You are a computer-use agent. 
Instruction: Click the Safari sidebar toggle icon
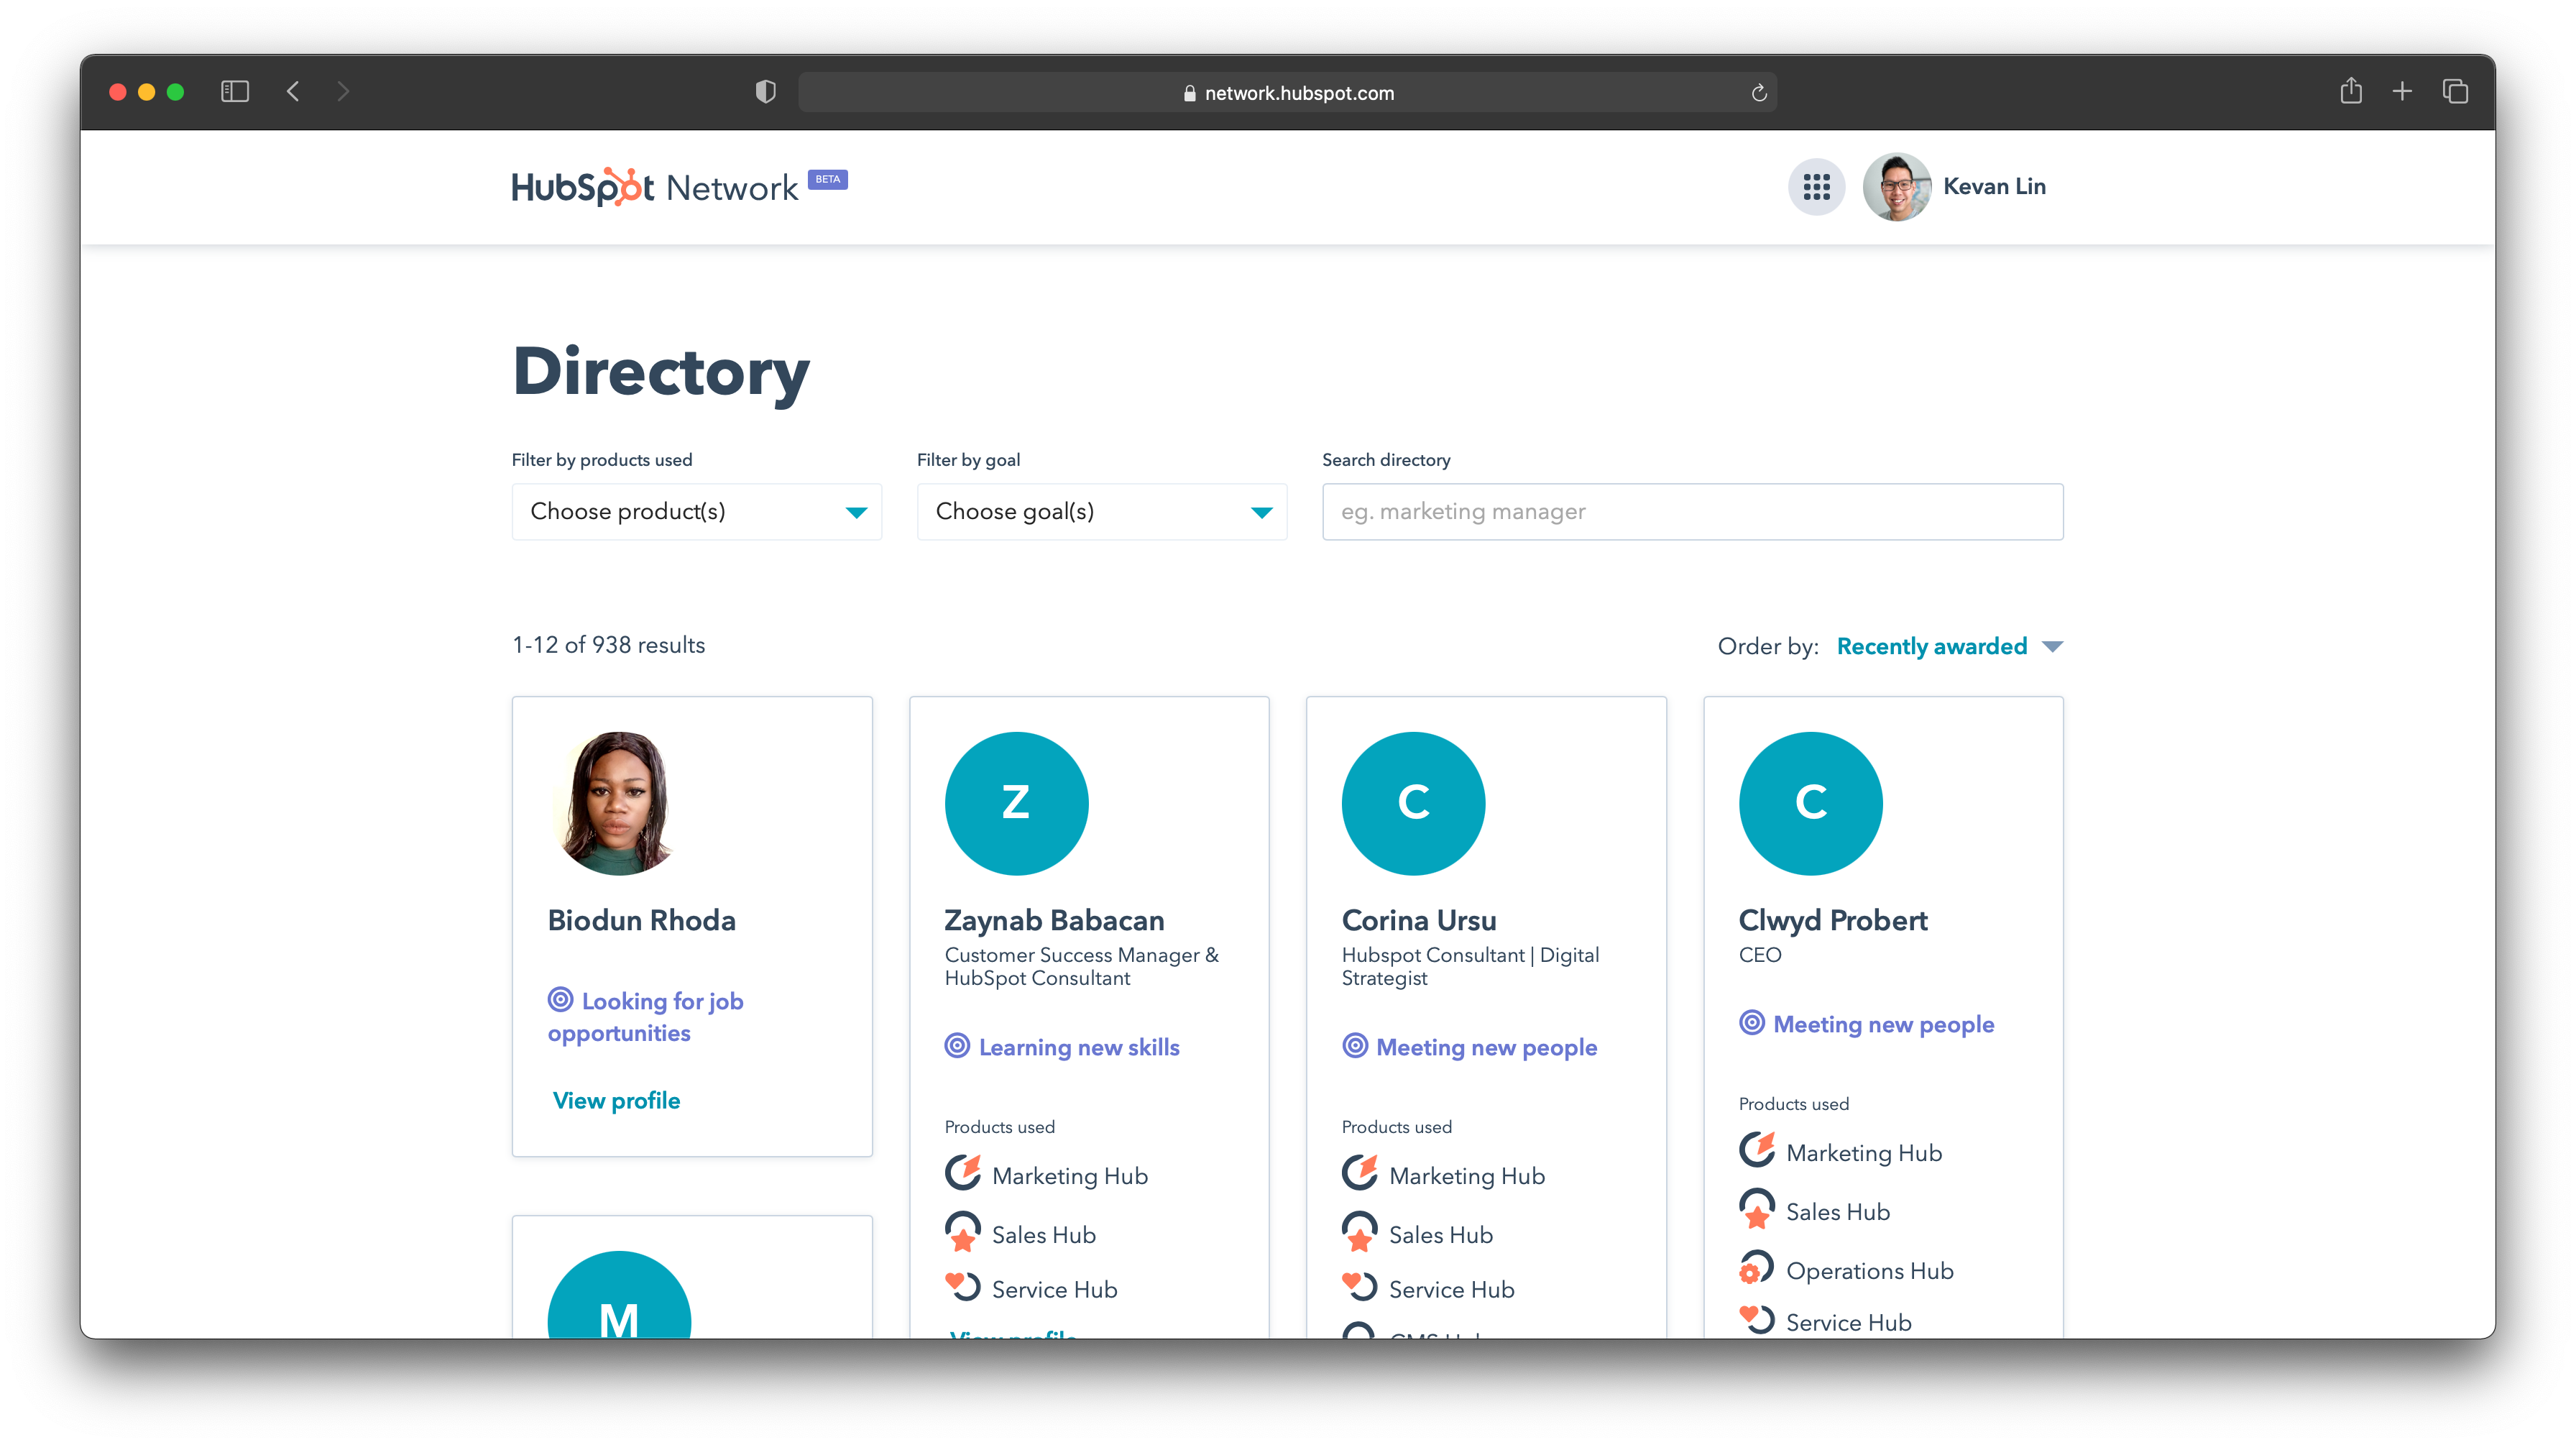pyautogui.click(x=234, y=92)
